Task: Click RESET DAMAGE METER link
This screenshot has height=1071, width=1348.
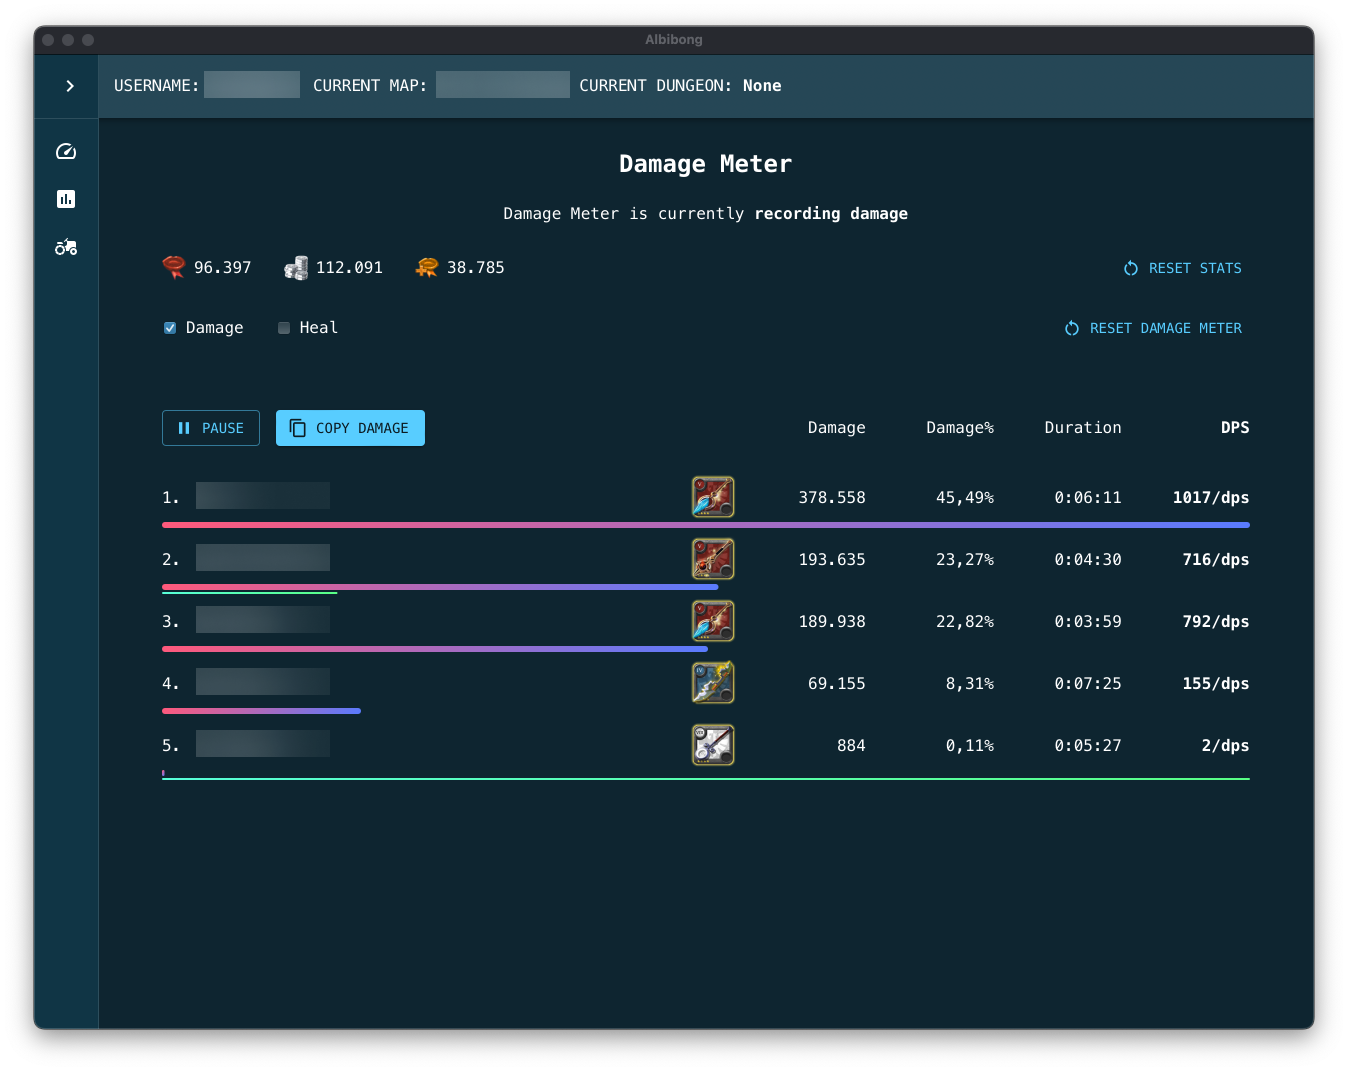Action: point(1153,328)
